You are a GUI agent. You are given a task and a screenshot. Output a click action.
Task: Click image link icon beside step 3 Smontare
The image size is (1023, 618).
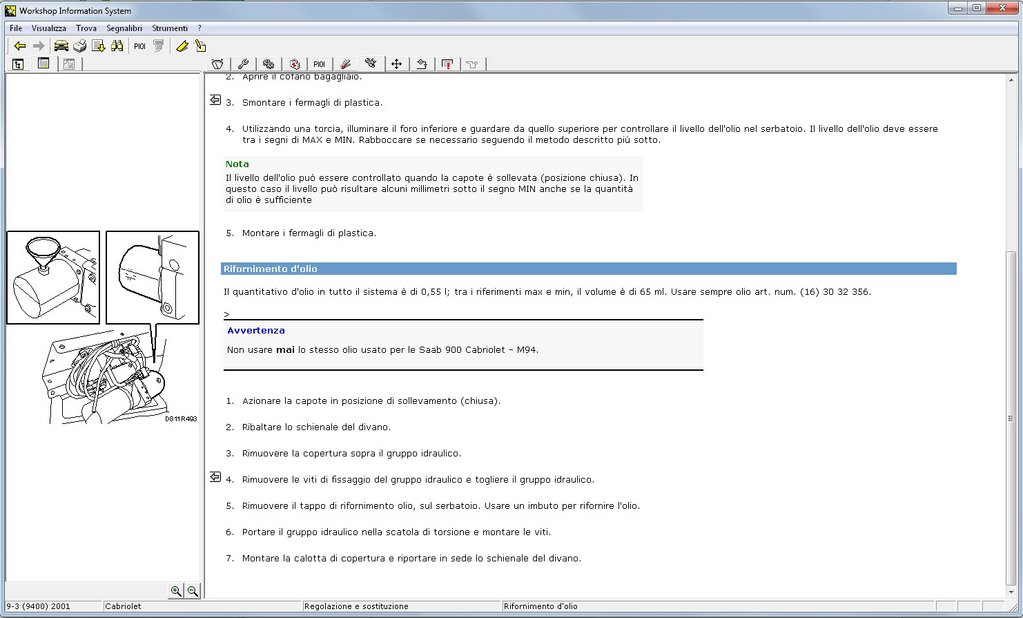[x=215, y=100]
